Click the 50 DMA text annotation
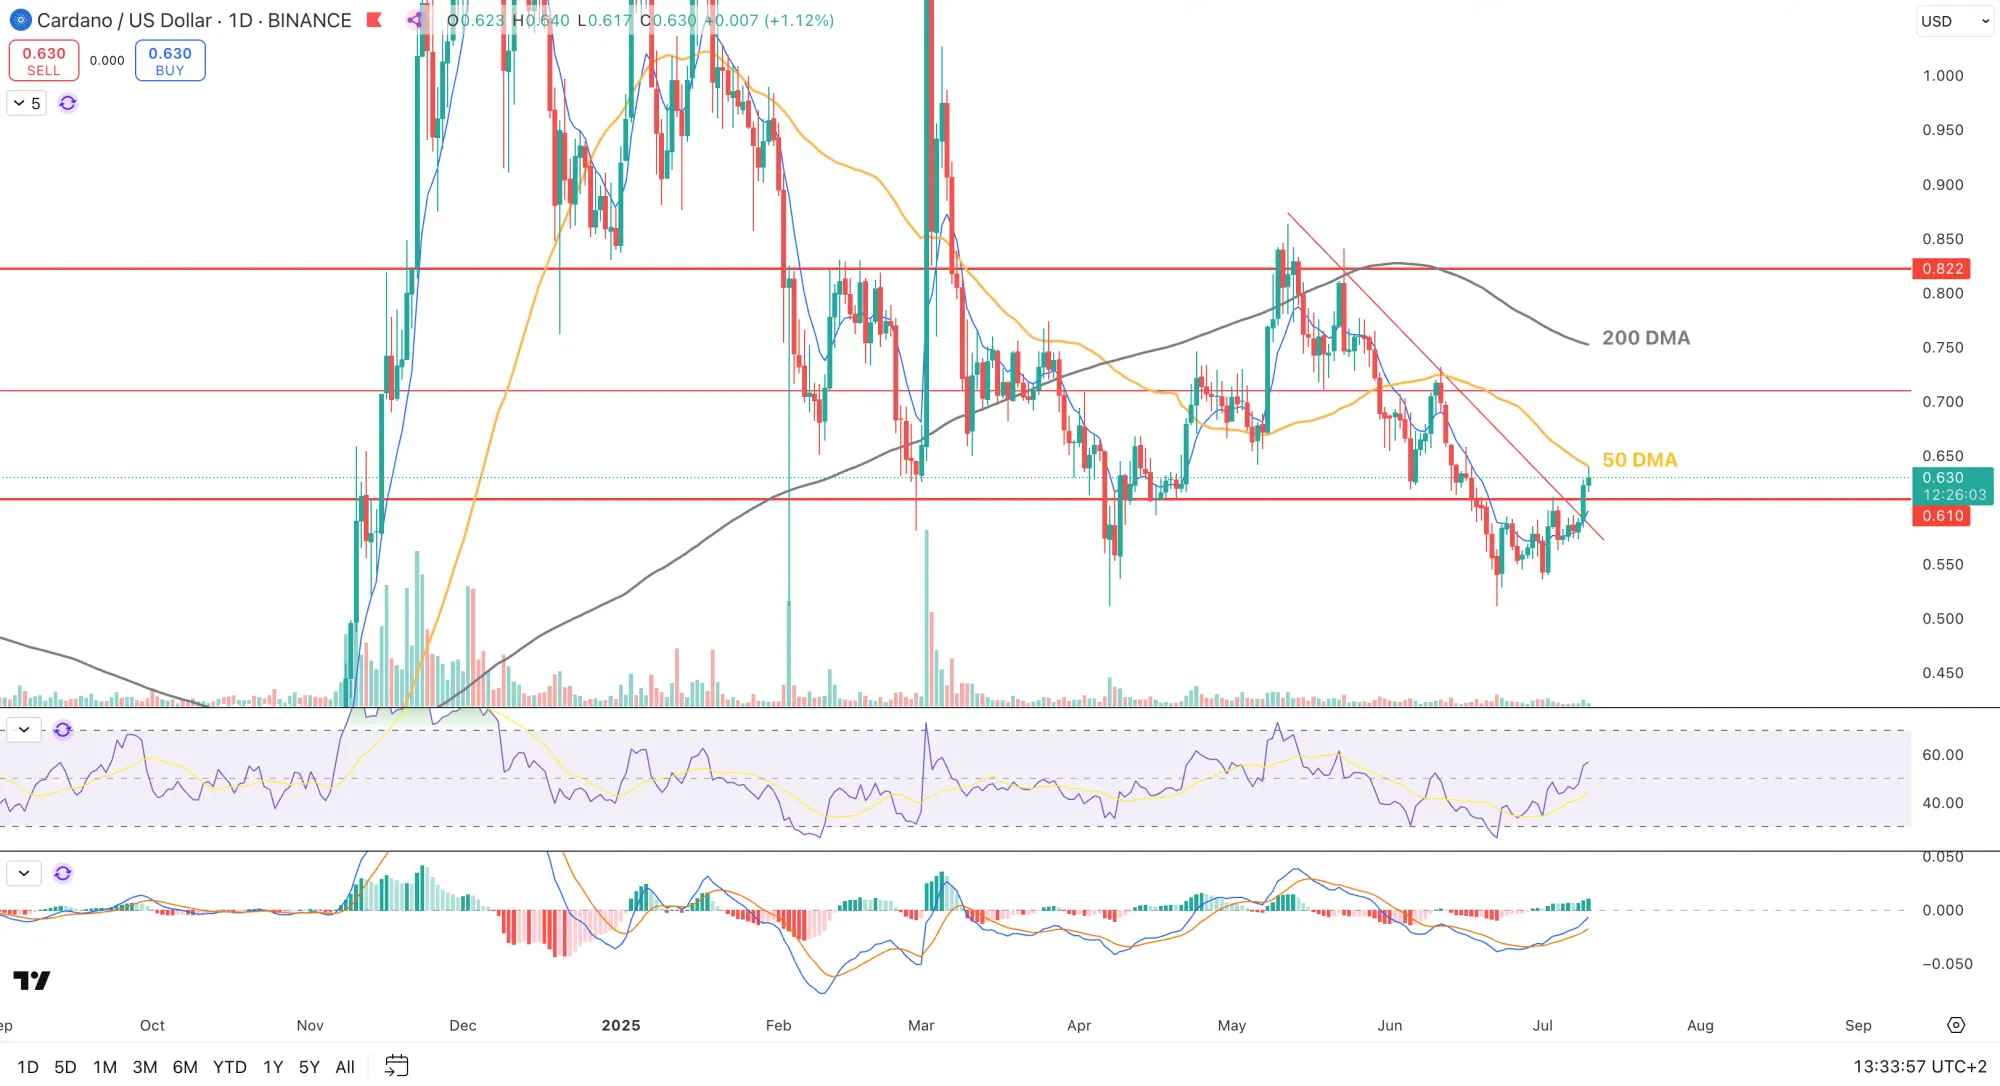The width and height of the screenshot is (2000, 1086). pyautogui.click(x=1640, y=460)
